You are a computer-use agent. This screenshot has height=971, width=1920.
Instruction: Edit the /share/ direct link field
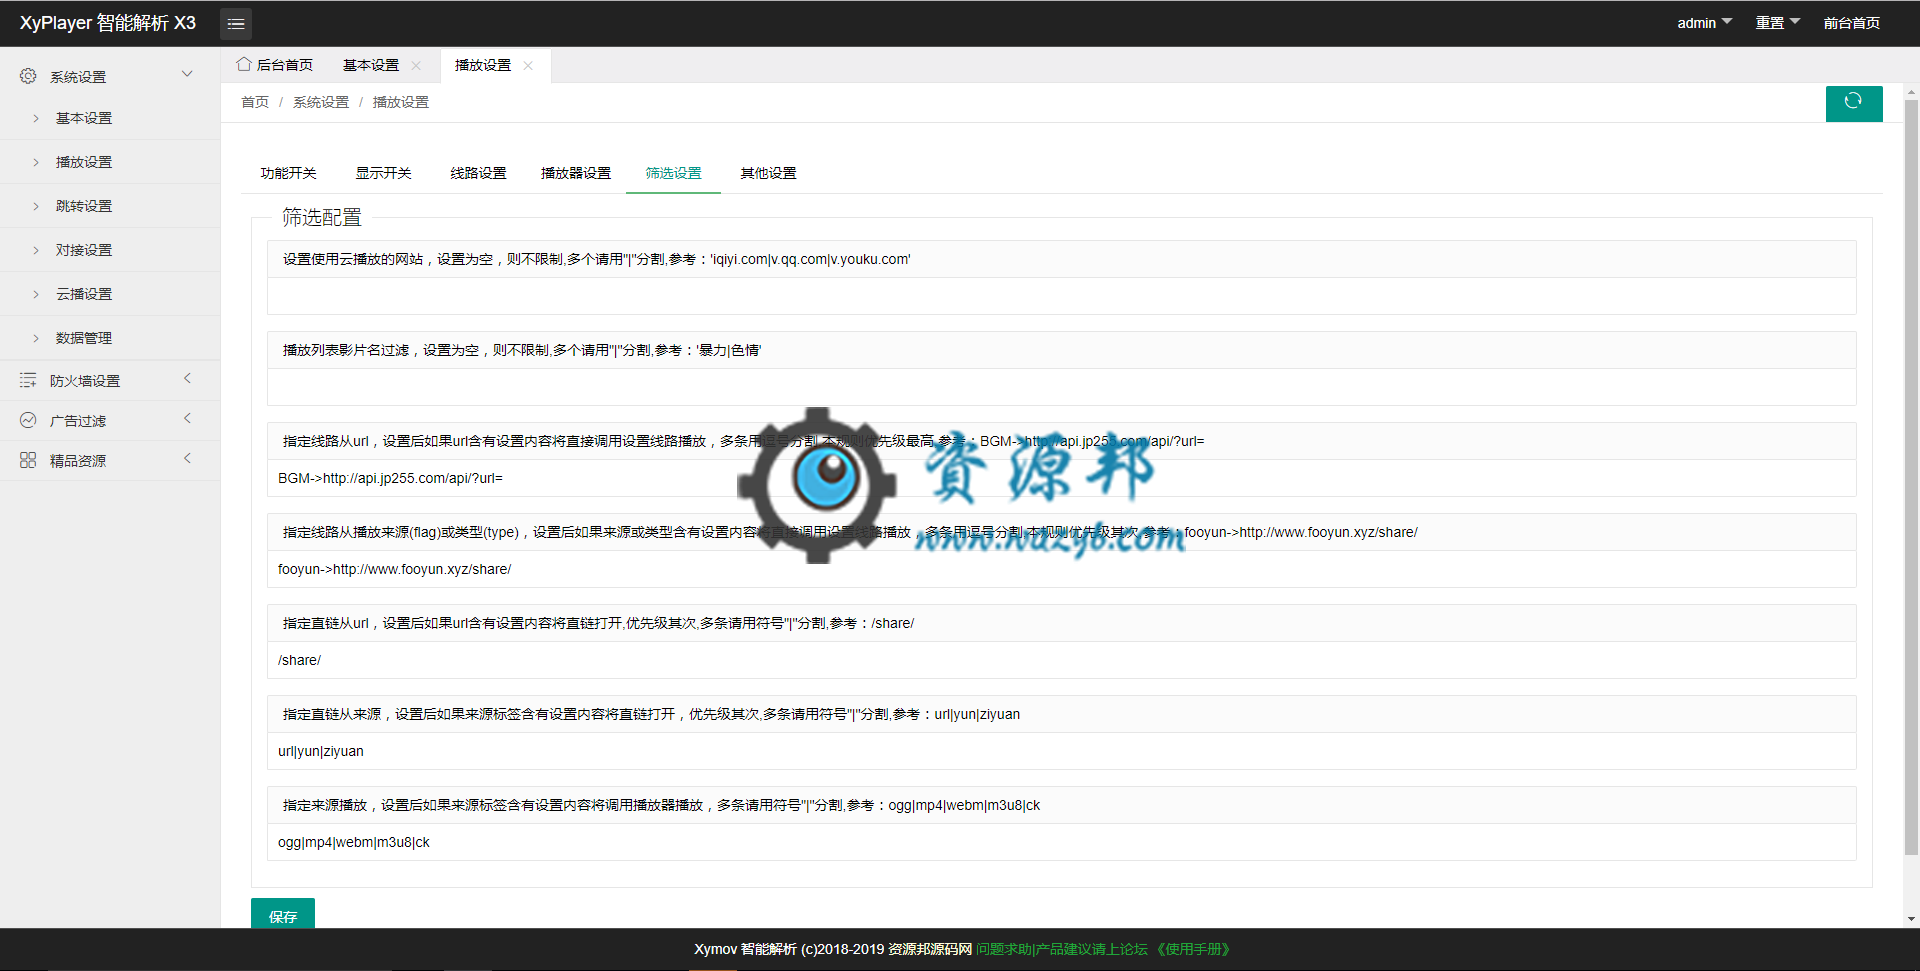point(1061,660)
